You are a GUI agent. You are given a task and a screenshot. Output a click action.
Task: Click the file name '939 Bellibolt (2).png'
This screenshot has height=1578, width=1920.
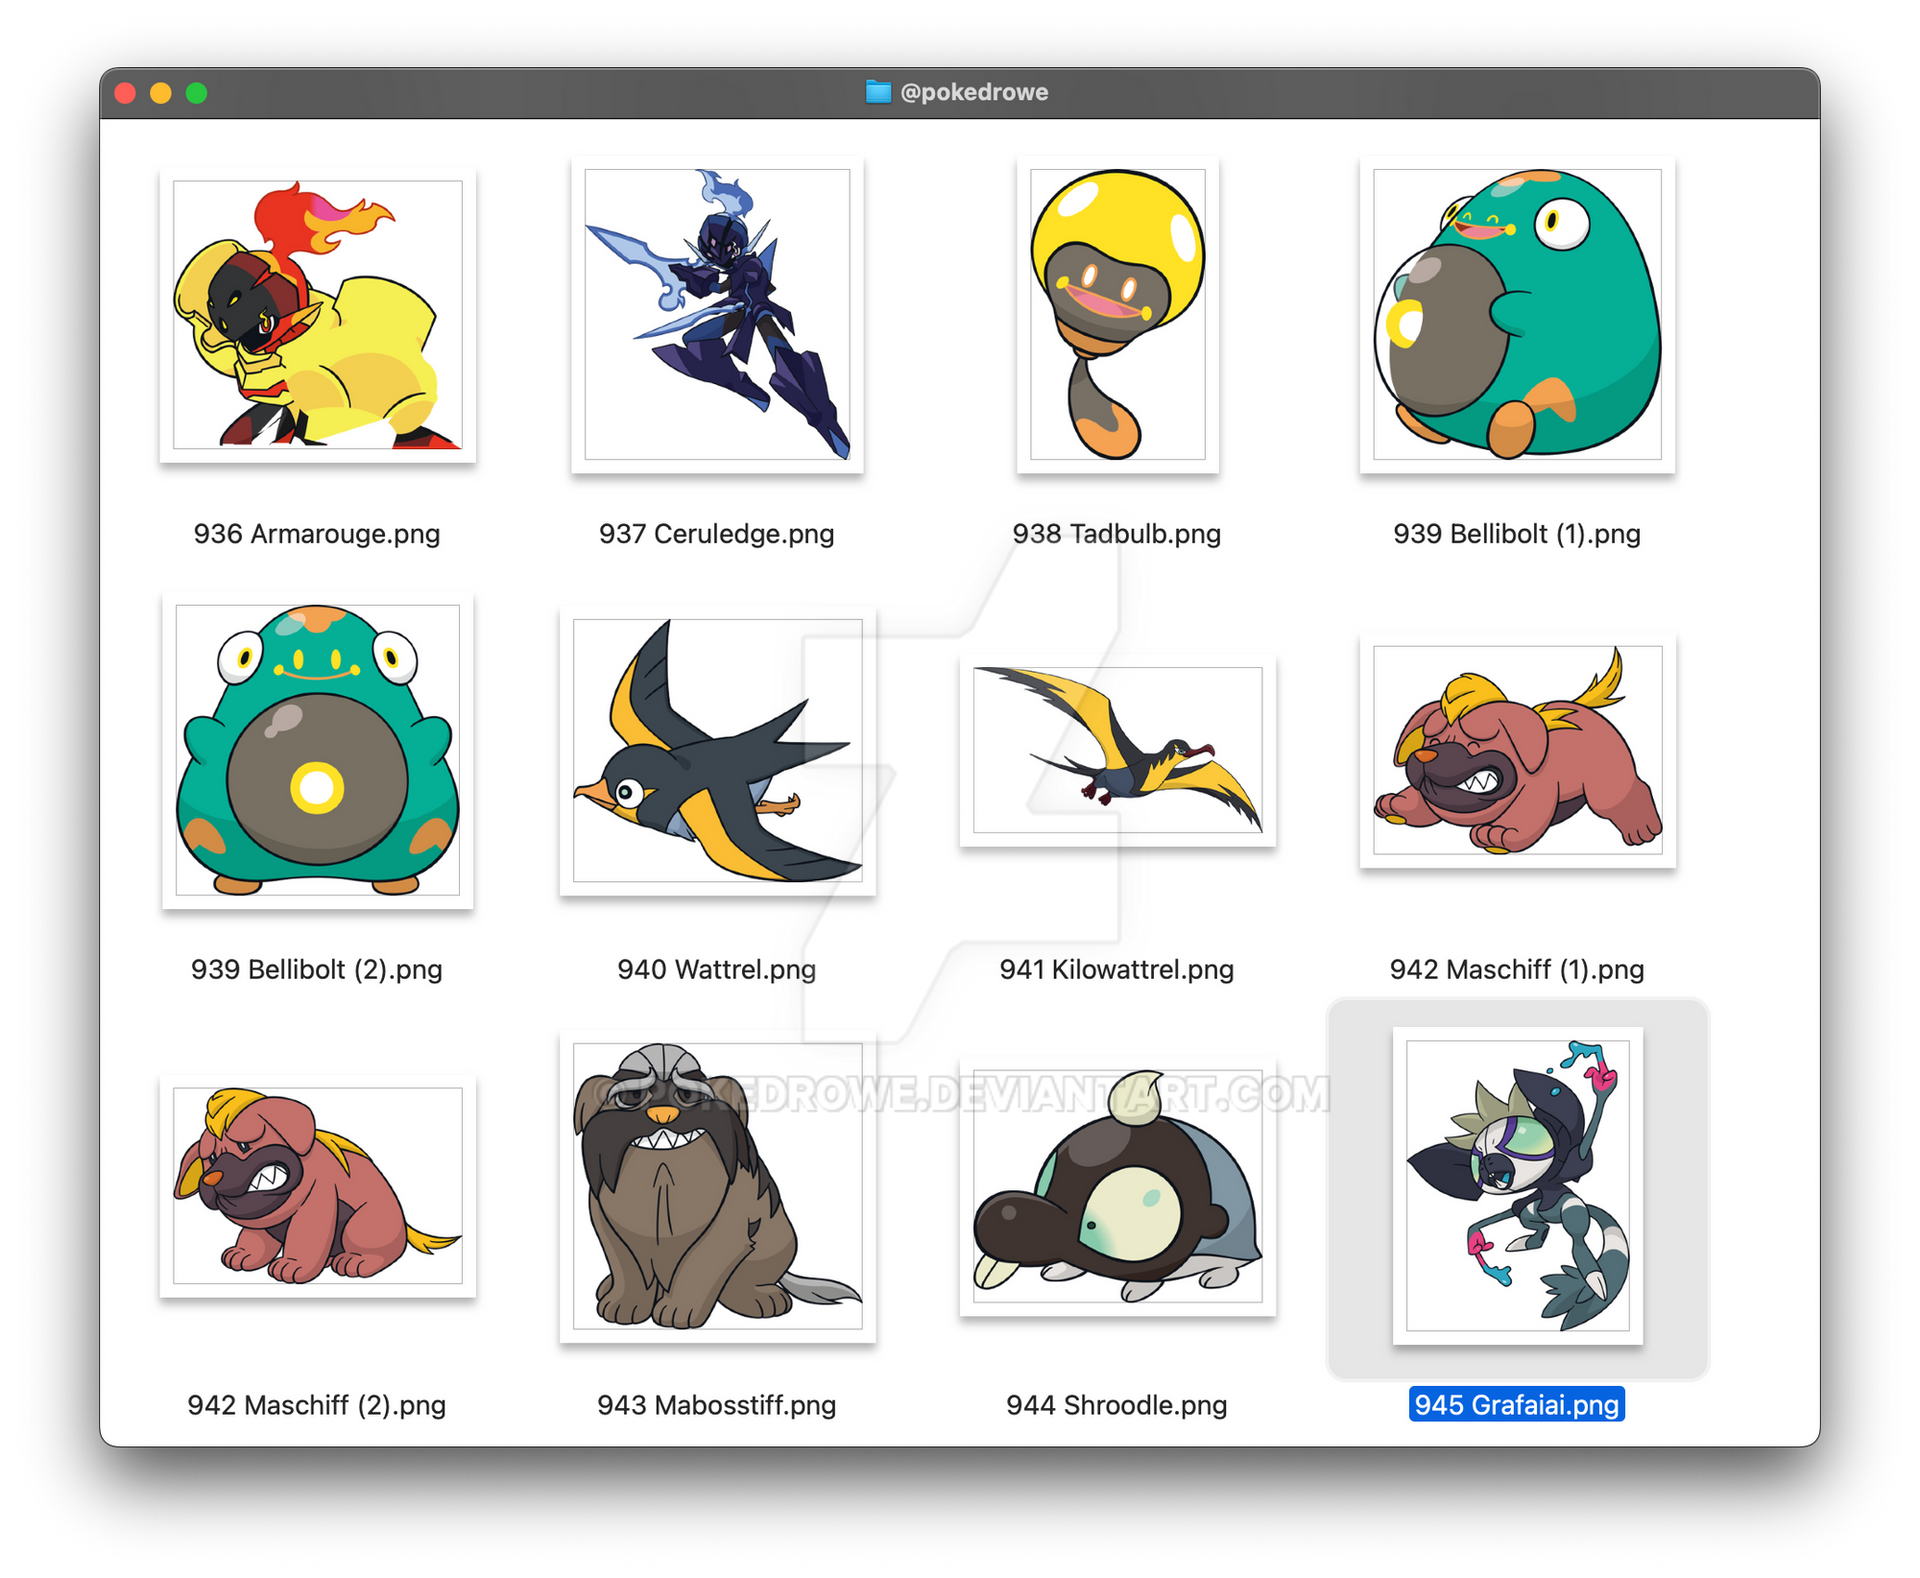click(317, 970)
